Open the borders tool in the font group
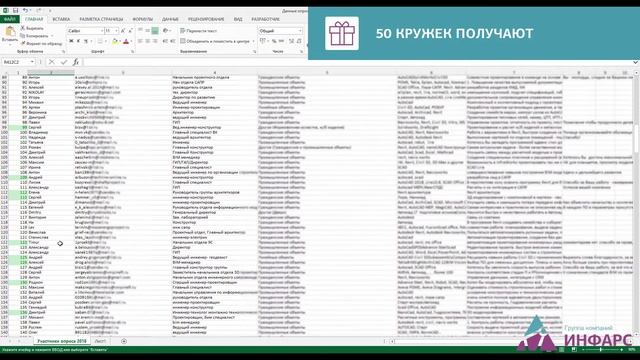The image size is (640, 360). pos(100,41)
